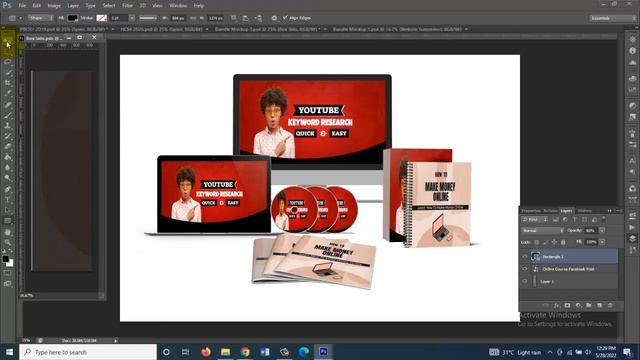
Task: Select the Blur tool
Action: [x=8, y=168]
